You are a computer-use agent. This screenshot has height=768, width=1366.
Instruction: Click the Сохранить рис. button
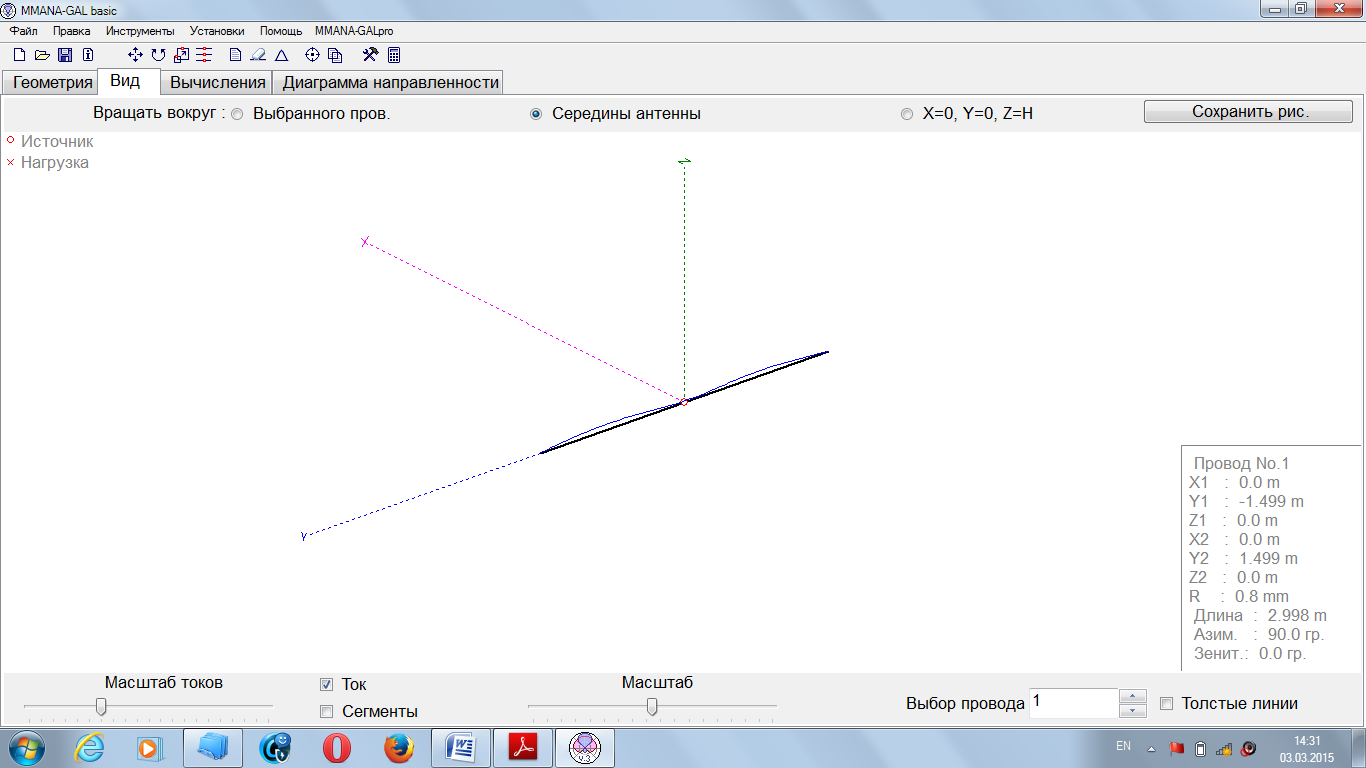(x=1249, y=112)
